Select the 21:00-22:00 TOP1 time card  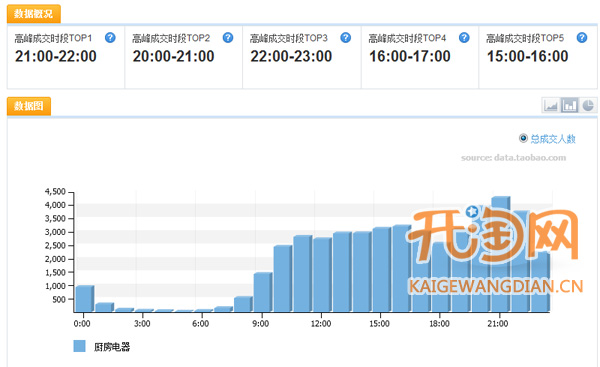65,57
